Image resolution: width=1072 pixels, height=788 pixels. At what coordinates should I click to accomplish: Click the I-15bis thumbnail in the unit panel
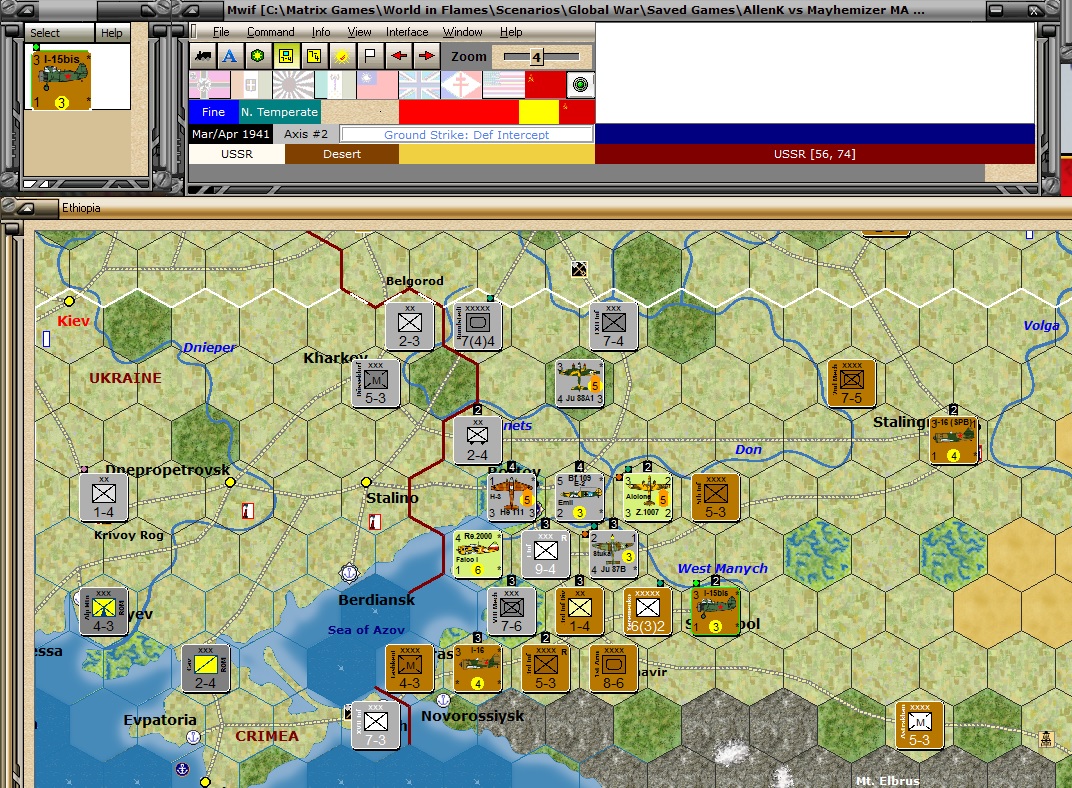[x=62, y=80]
